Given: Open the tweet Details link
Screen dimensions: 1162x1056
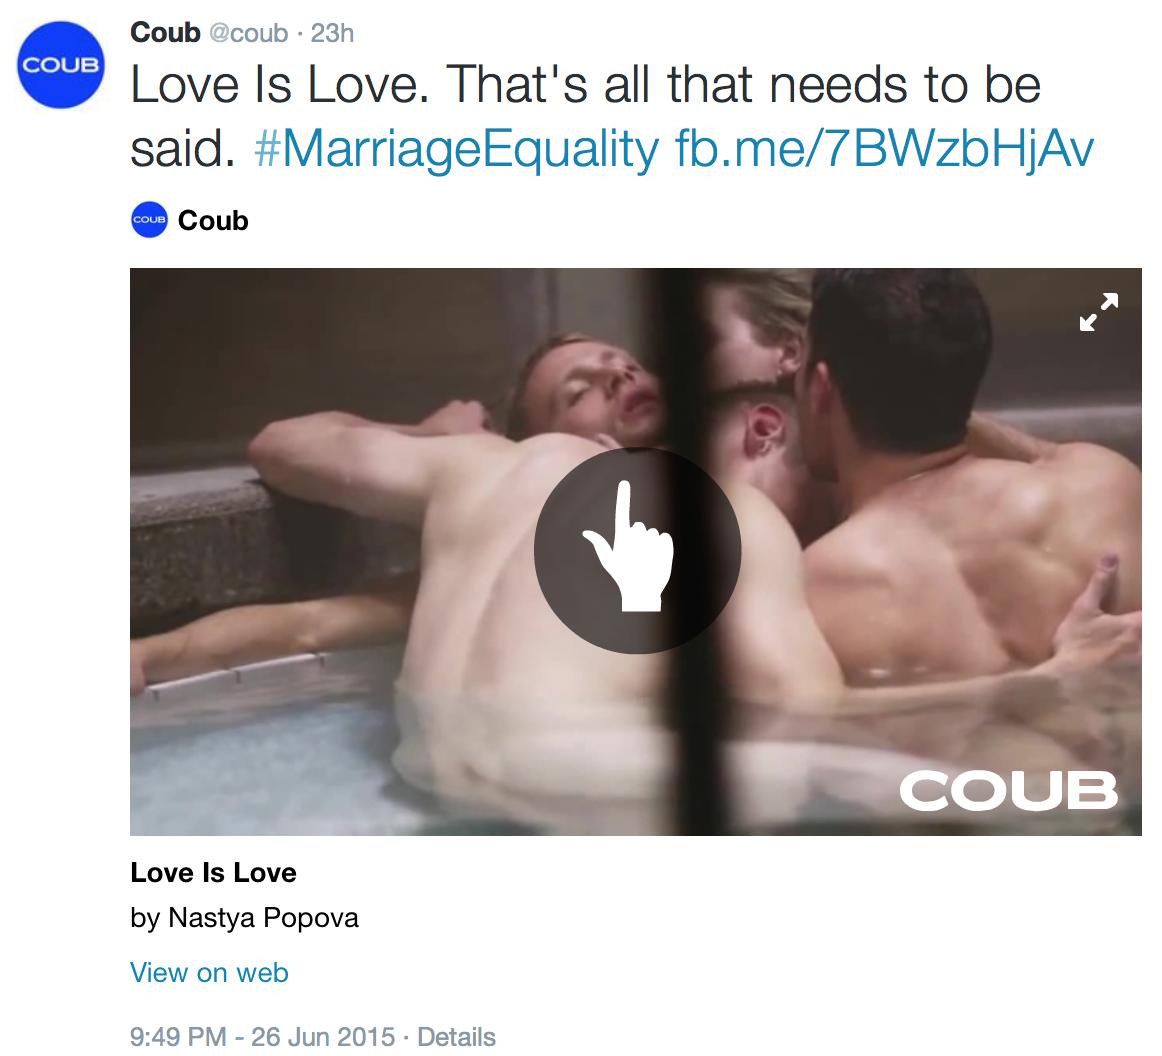Looking at the screenshot, I should 456,1036.
